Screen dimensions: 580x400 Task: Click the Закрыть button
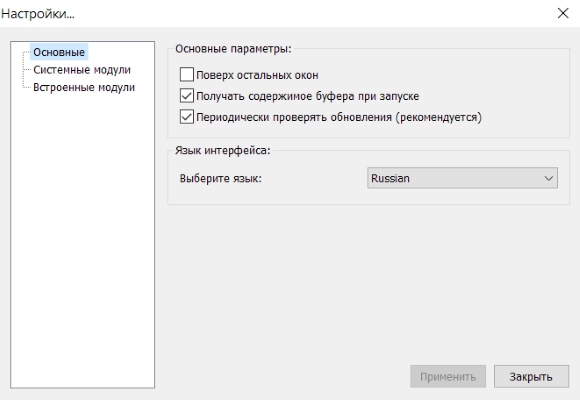[531, 377]
